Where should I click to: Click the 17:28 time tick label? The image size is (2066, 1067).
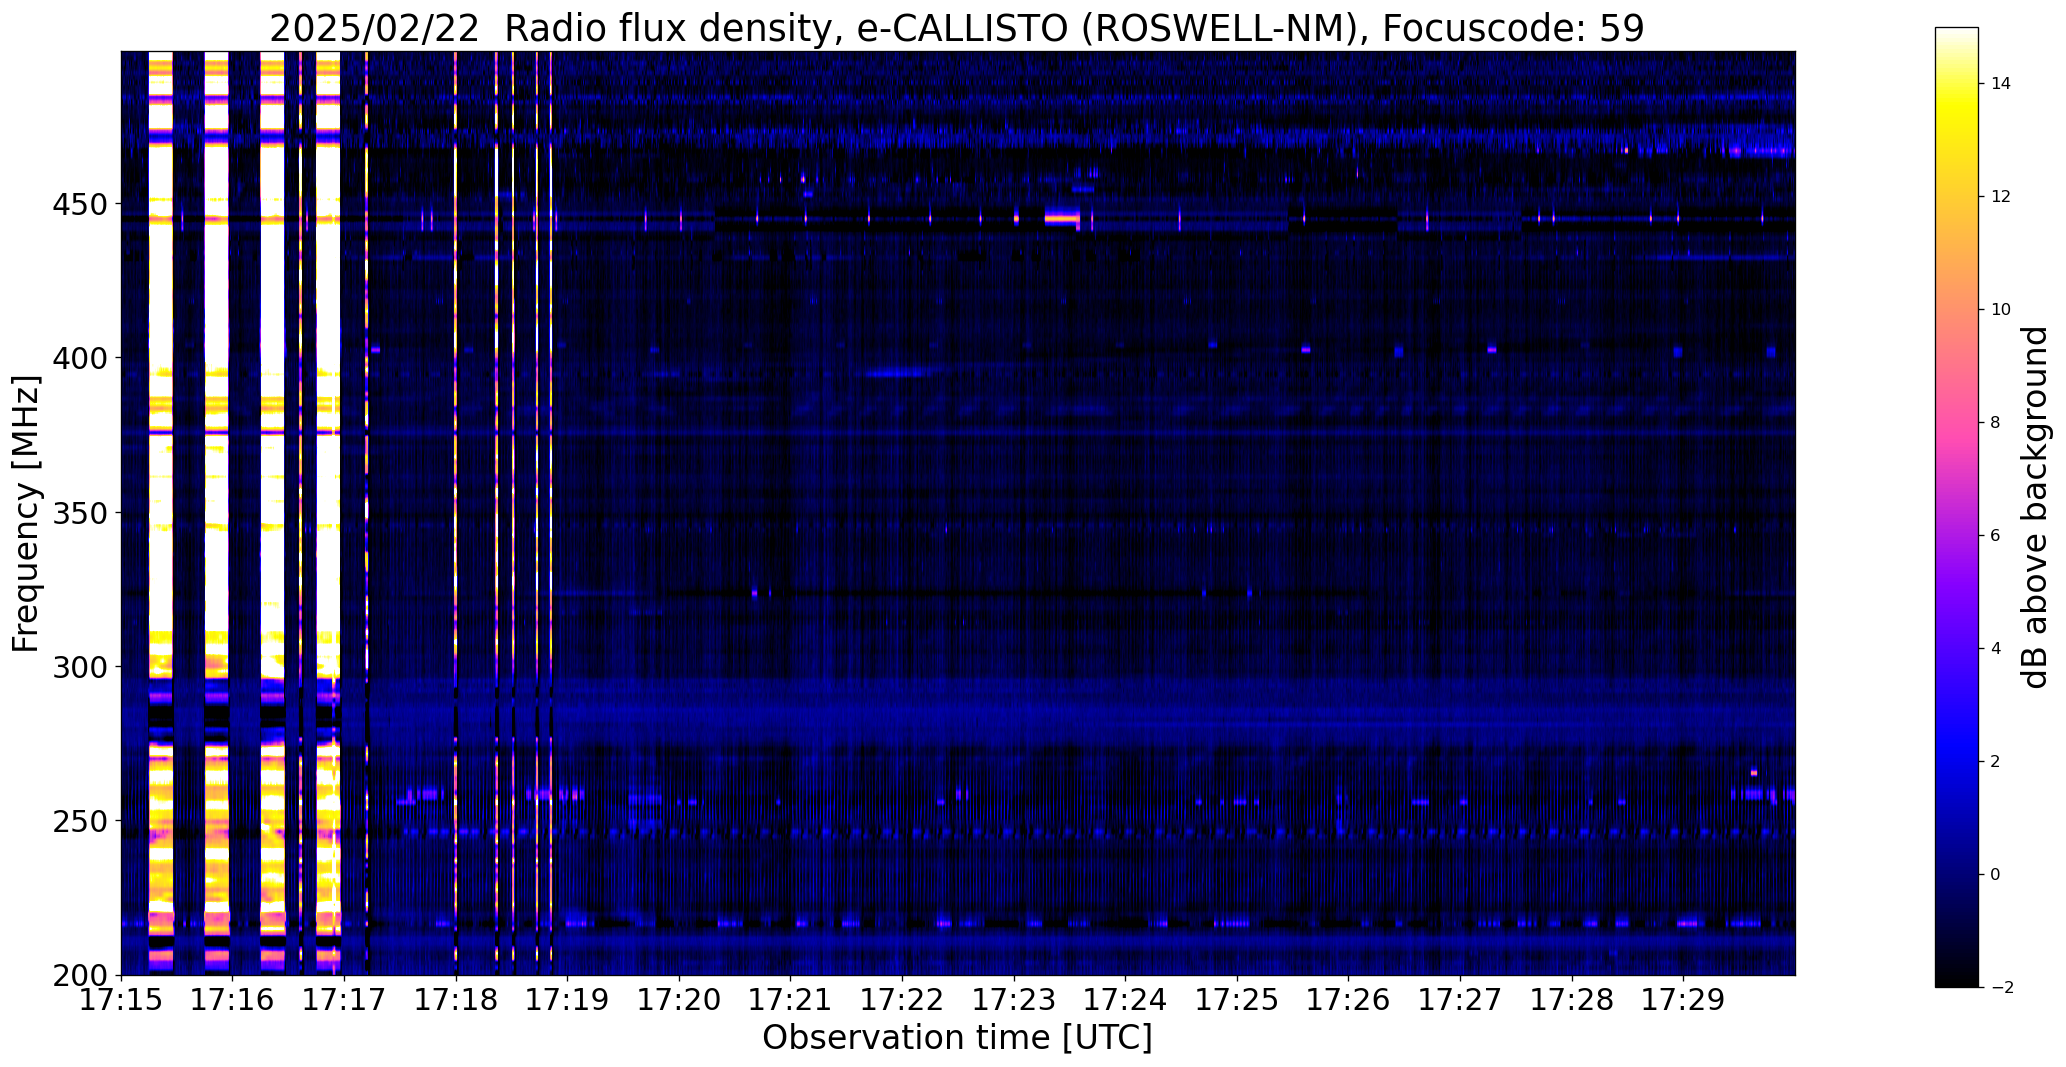1572,1000
